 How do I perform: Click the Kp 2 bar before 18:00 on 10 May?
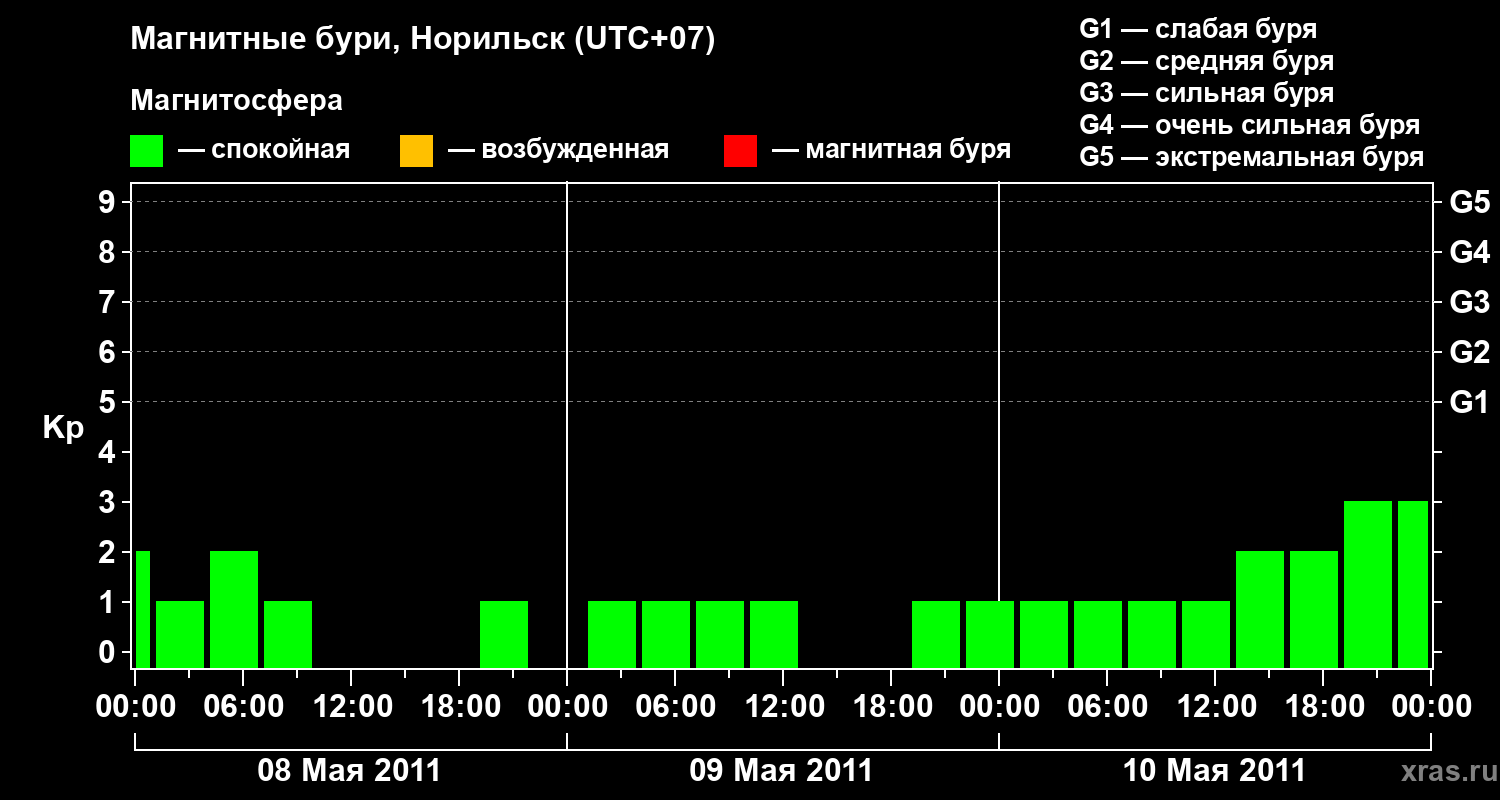point(1314,609)
